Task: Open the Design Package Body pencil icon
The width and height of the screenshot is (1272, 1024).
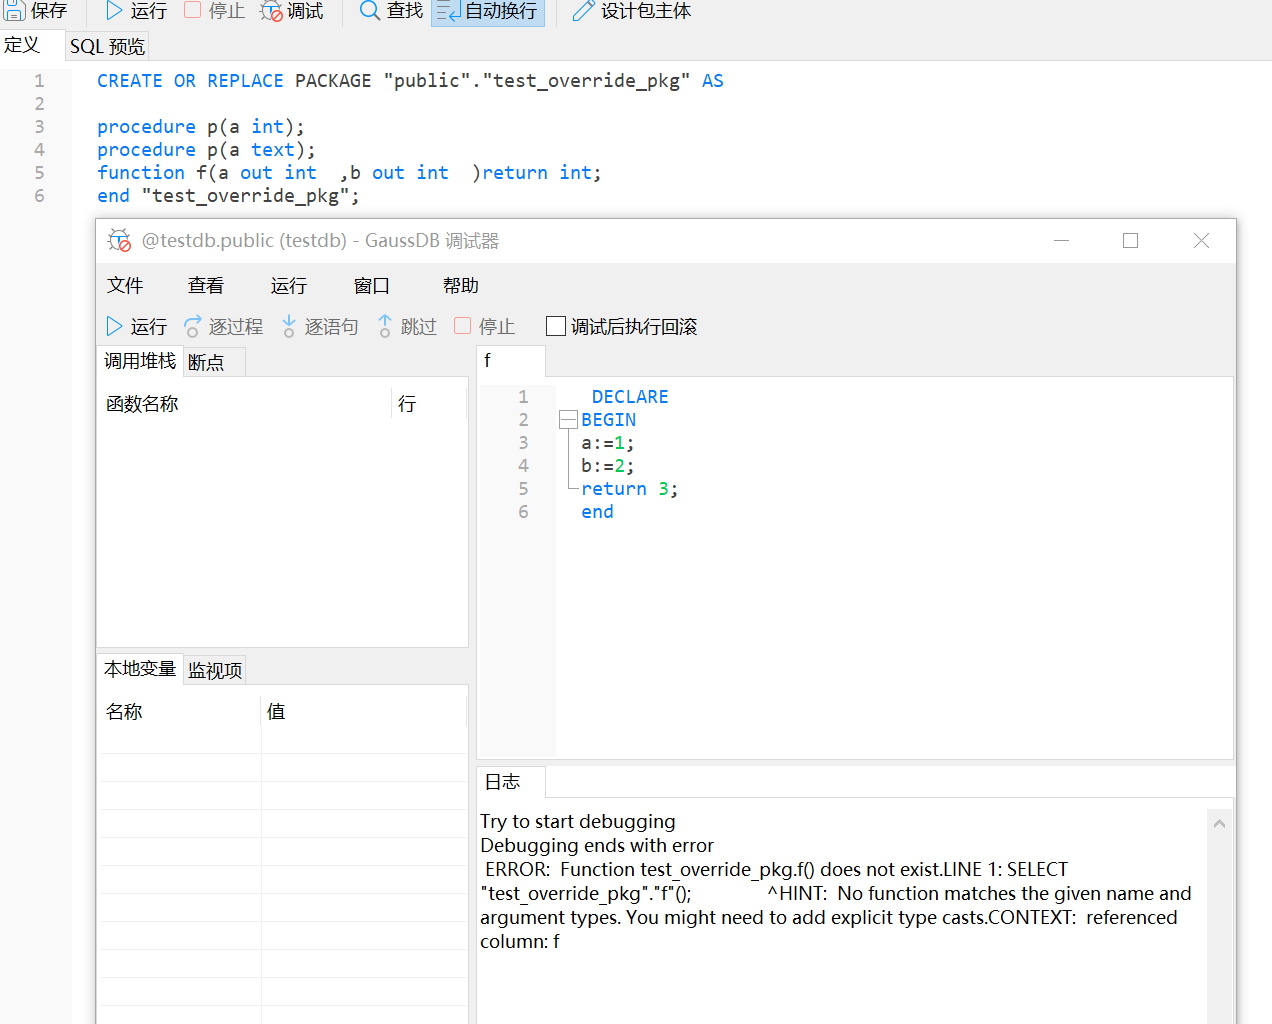Action: [x=583, y=11]
